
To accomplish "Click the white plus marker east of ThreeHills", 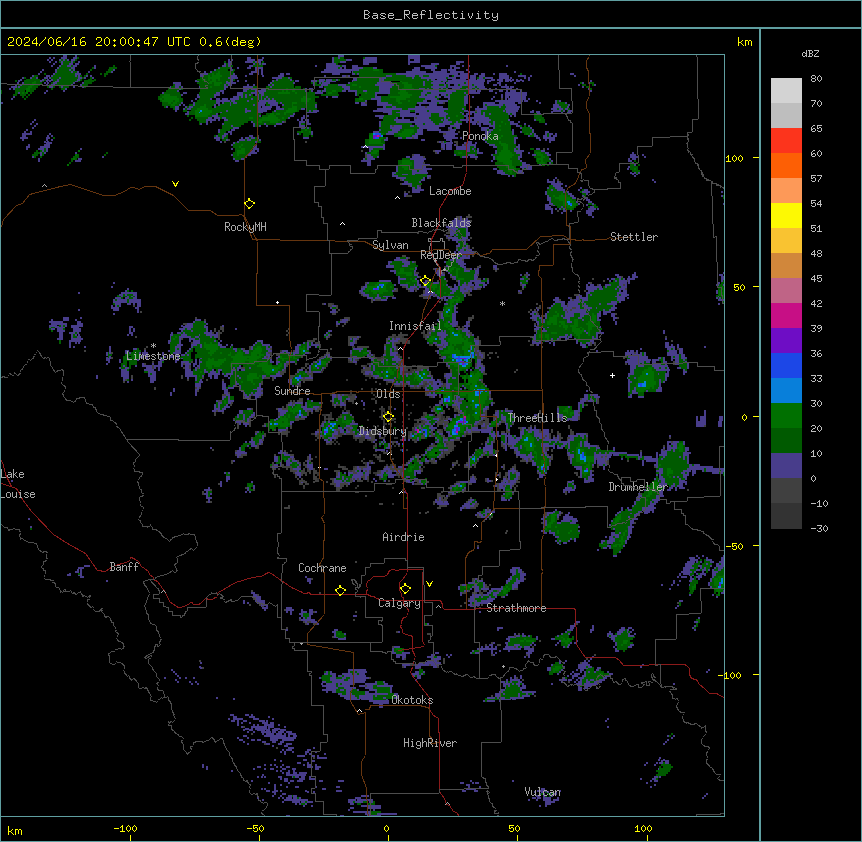I will click(x=612, y=375).
